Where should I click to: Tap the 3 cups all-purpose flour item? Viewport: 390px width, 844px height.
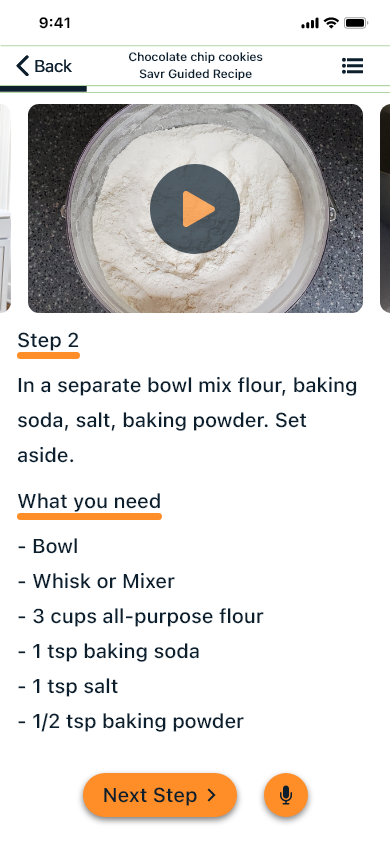pos(140,616)
